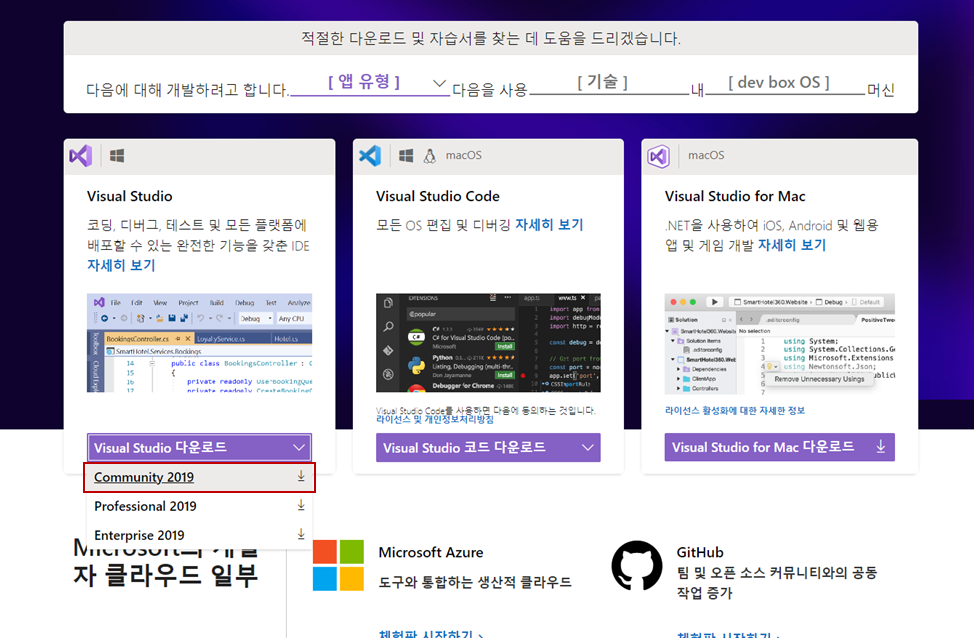
Task: Click 체험판 시작하기 link under GitHub
Action: pyautogui.click(x=729, y=634)
